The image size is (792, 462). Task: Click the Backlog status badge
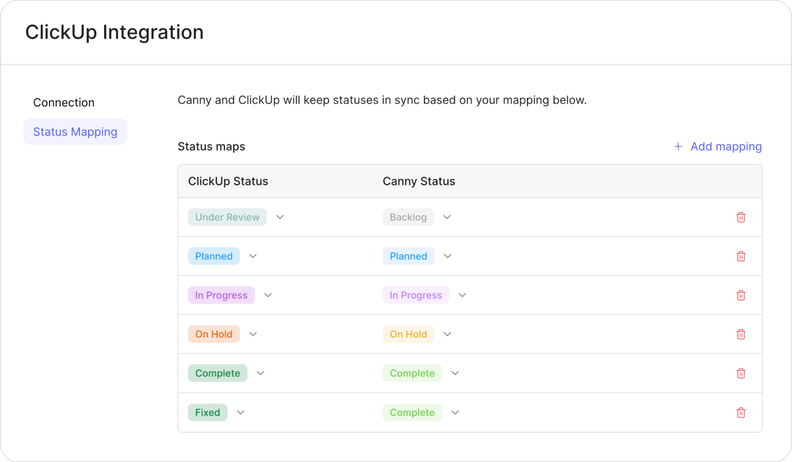point(408,217)
